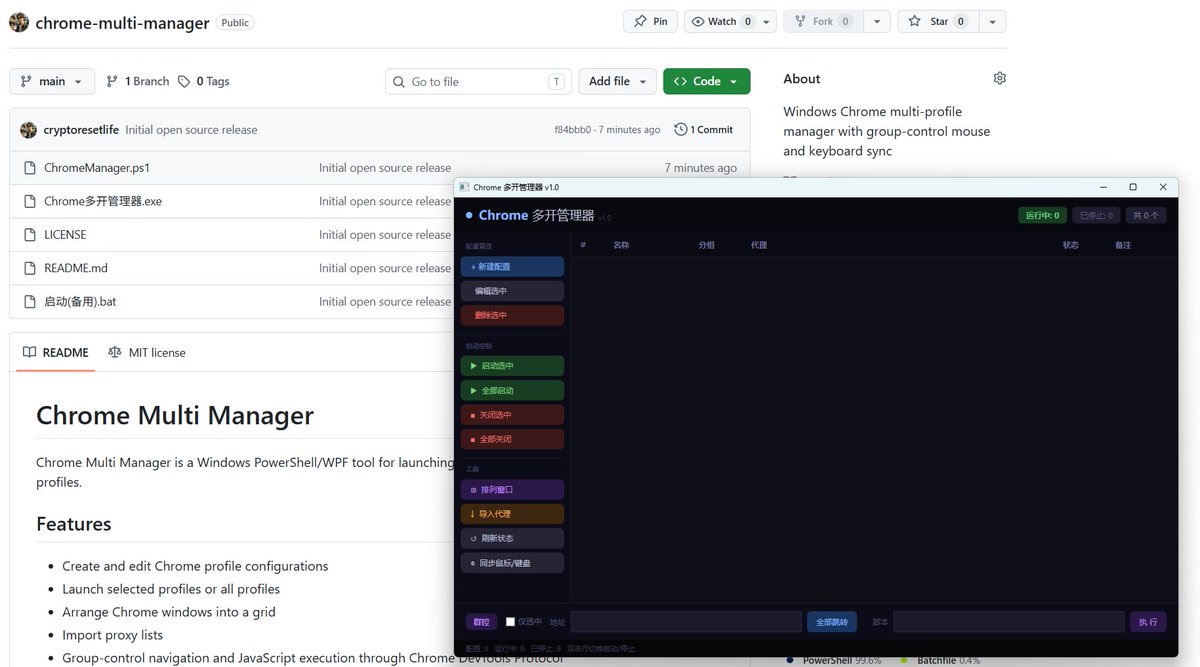Open the latest Initial open source release commit
Viewport: 1200px width, 667px height.
[191, 130]
